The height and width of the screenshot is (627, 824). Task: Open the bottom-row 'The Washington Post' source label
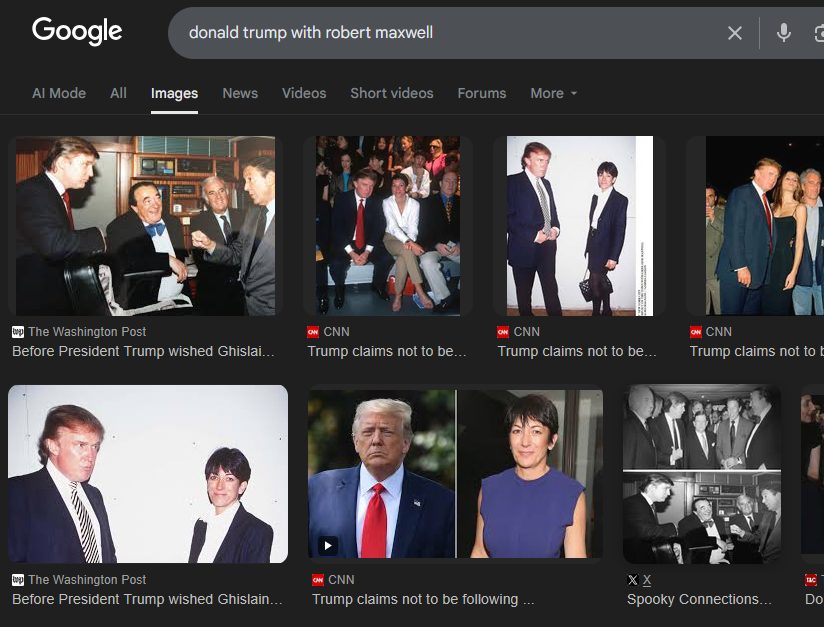click(x=87, y=580)
